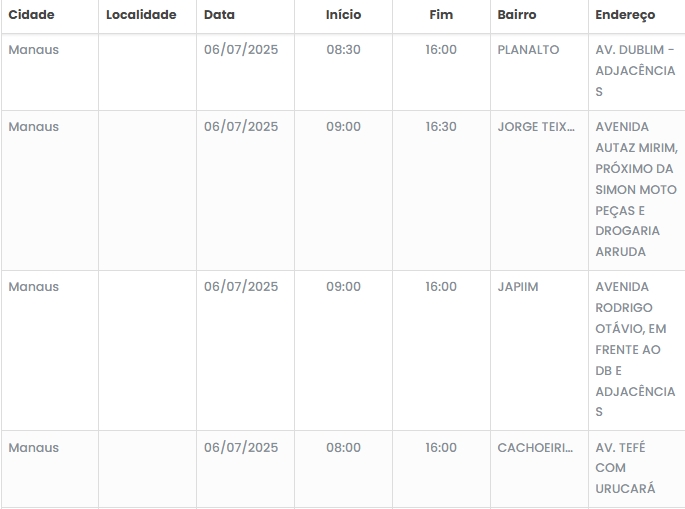
Task: Click the Data column header
Action: pos(219,15)
